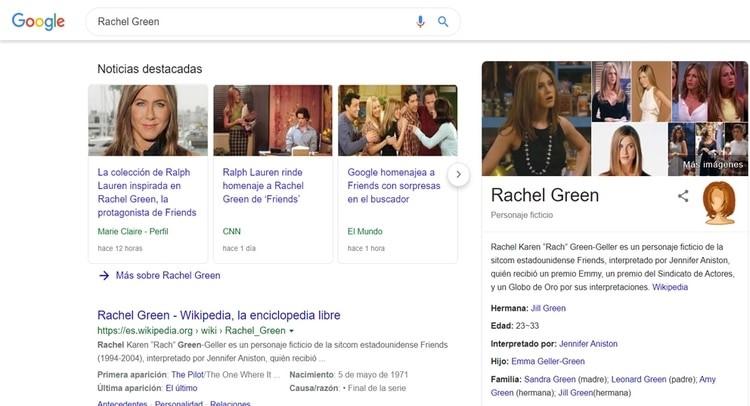The image size is (750, 406).
Task: Click the Más imágenes thumbnail
Action: [x=707, y=149]
